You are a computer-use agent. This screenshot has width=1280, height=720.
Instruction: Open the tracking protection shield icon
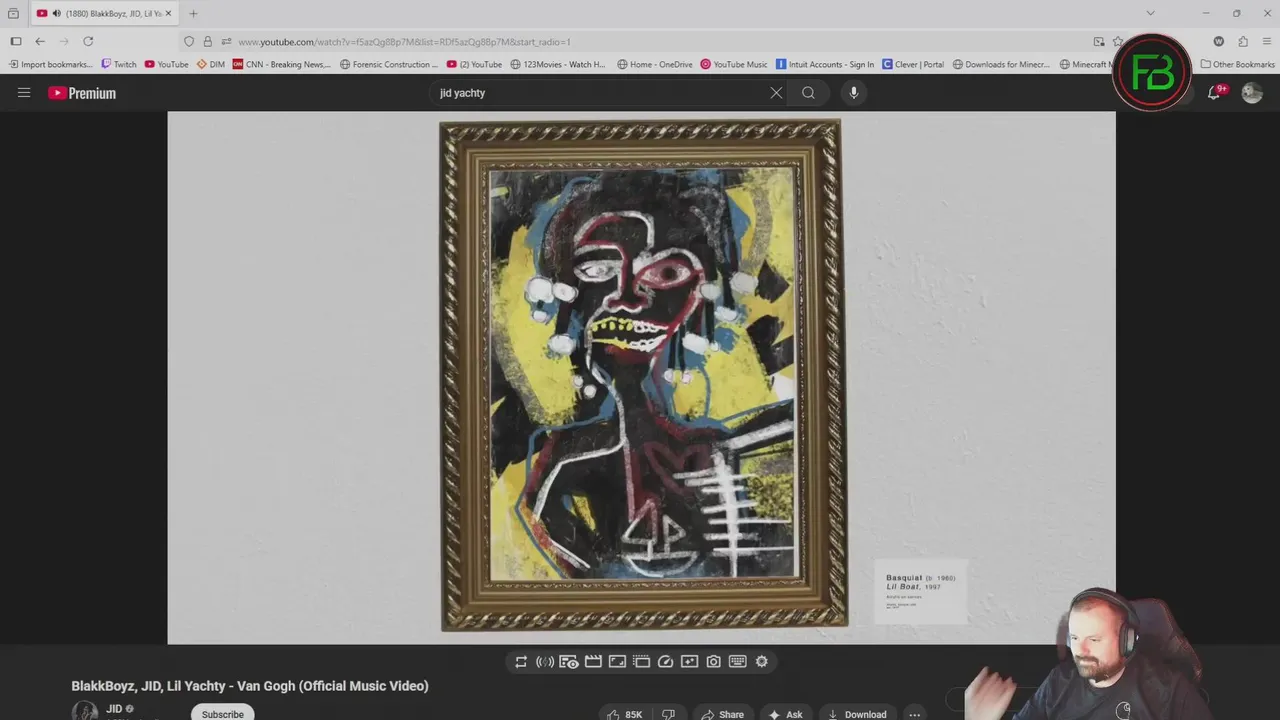click(189, 42)
